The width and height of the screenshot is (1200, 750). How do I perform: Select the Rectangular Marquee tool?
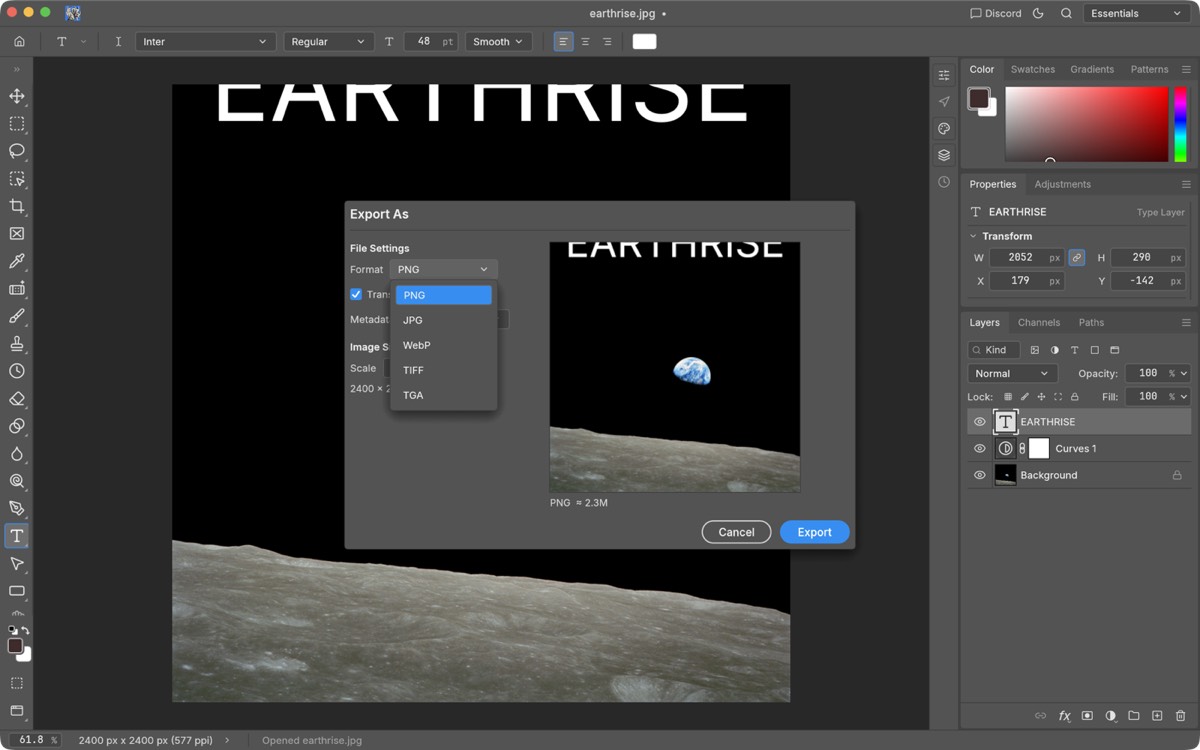point(17,124)
